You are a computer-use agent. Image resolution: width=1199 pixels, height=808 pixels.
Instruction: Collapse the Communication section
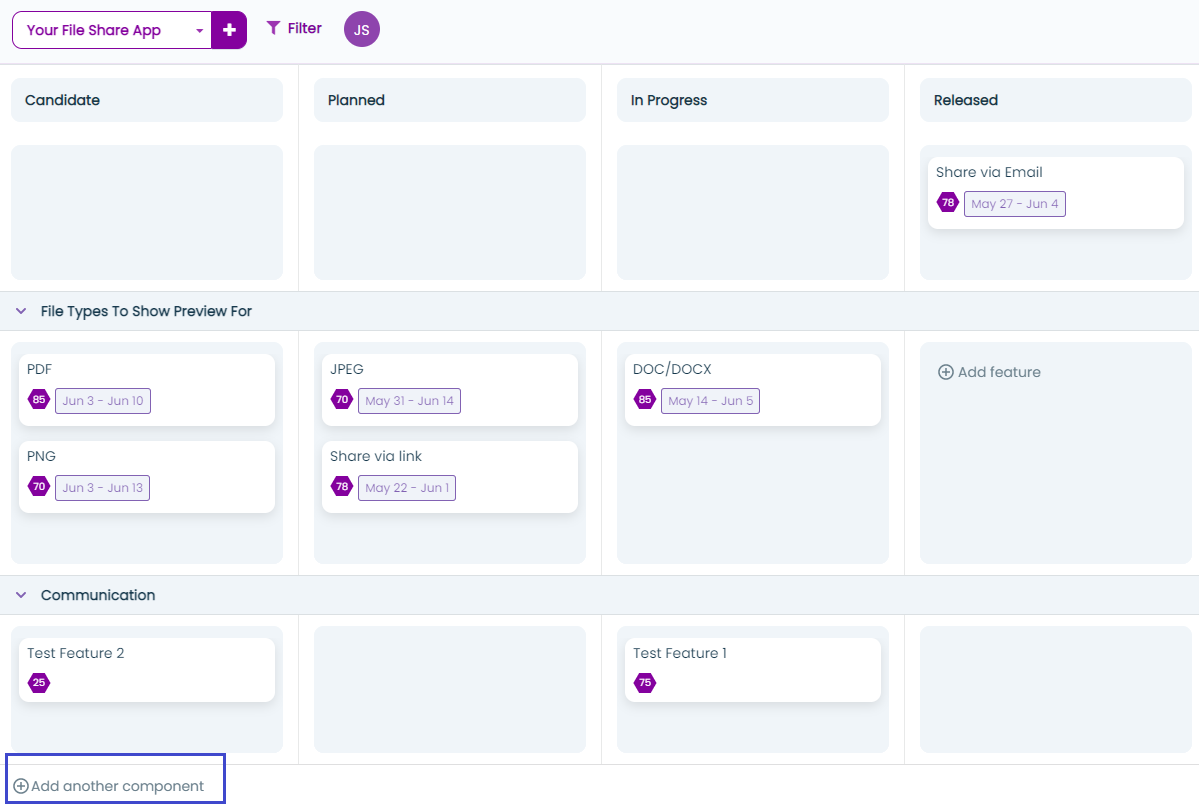(21, 595)
